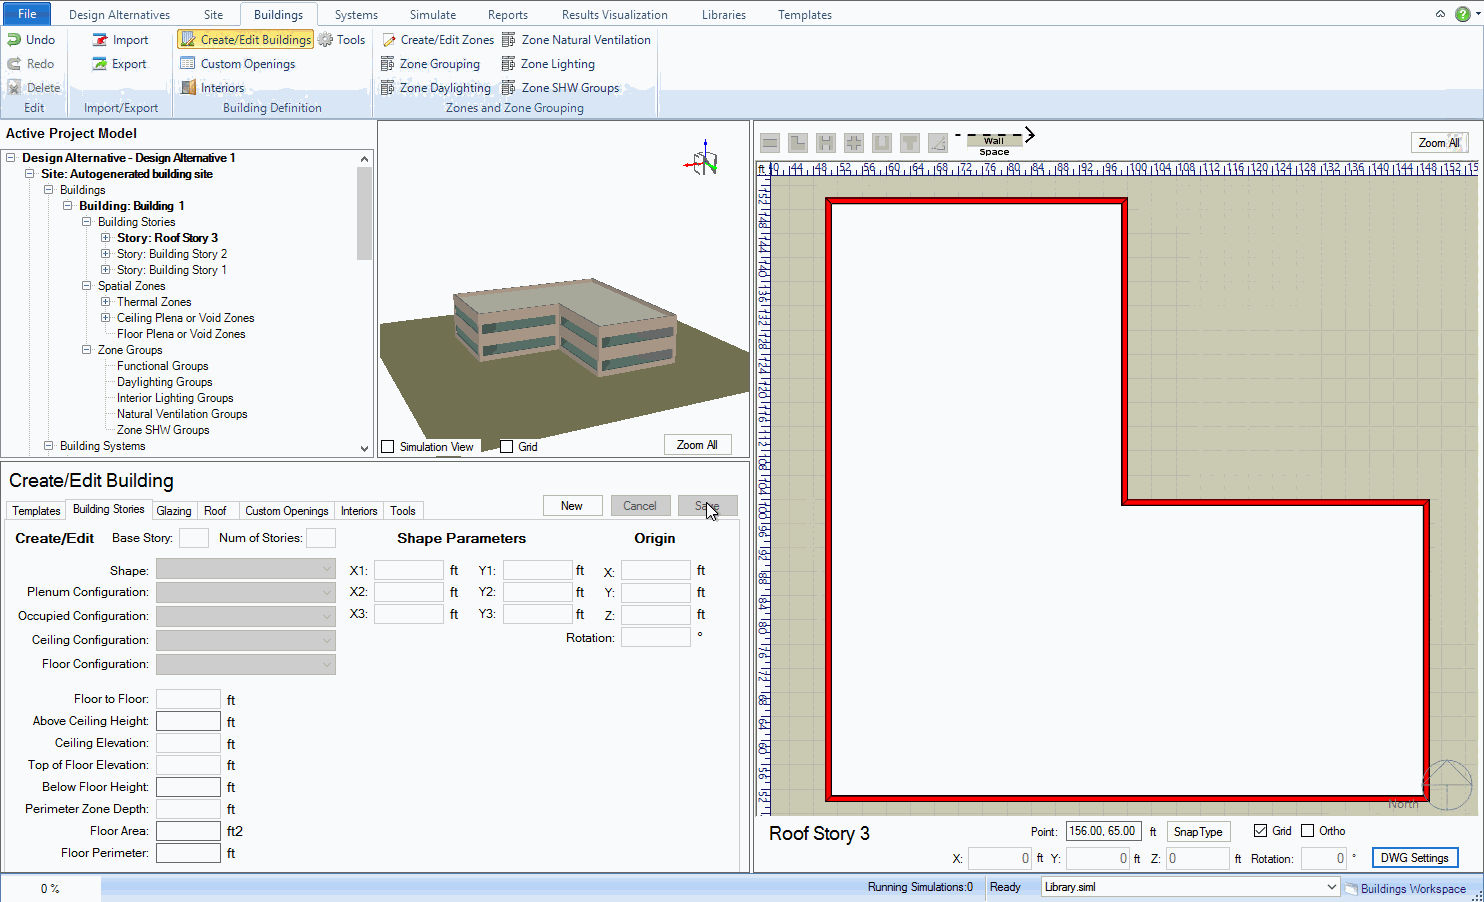
Task: Open the Glazing tab
Action: pyautogui.click(x=174, y=511)
